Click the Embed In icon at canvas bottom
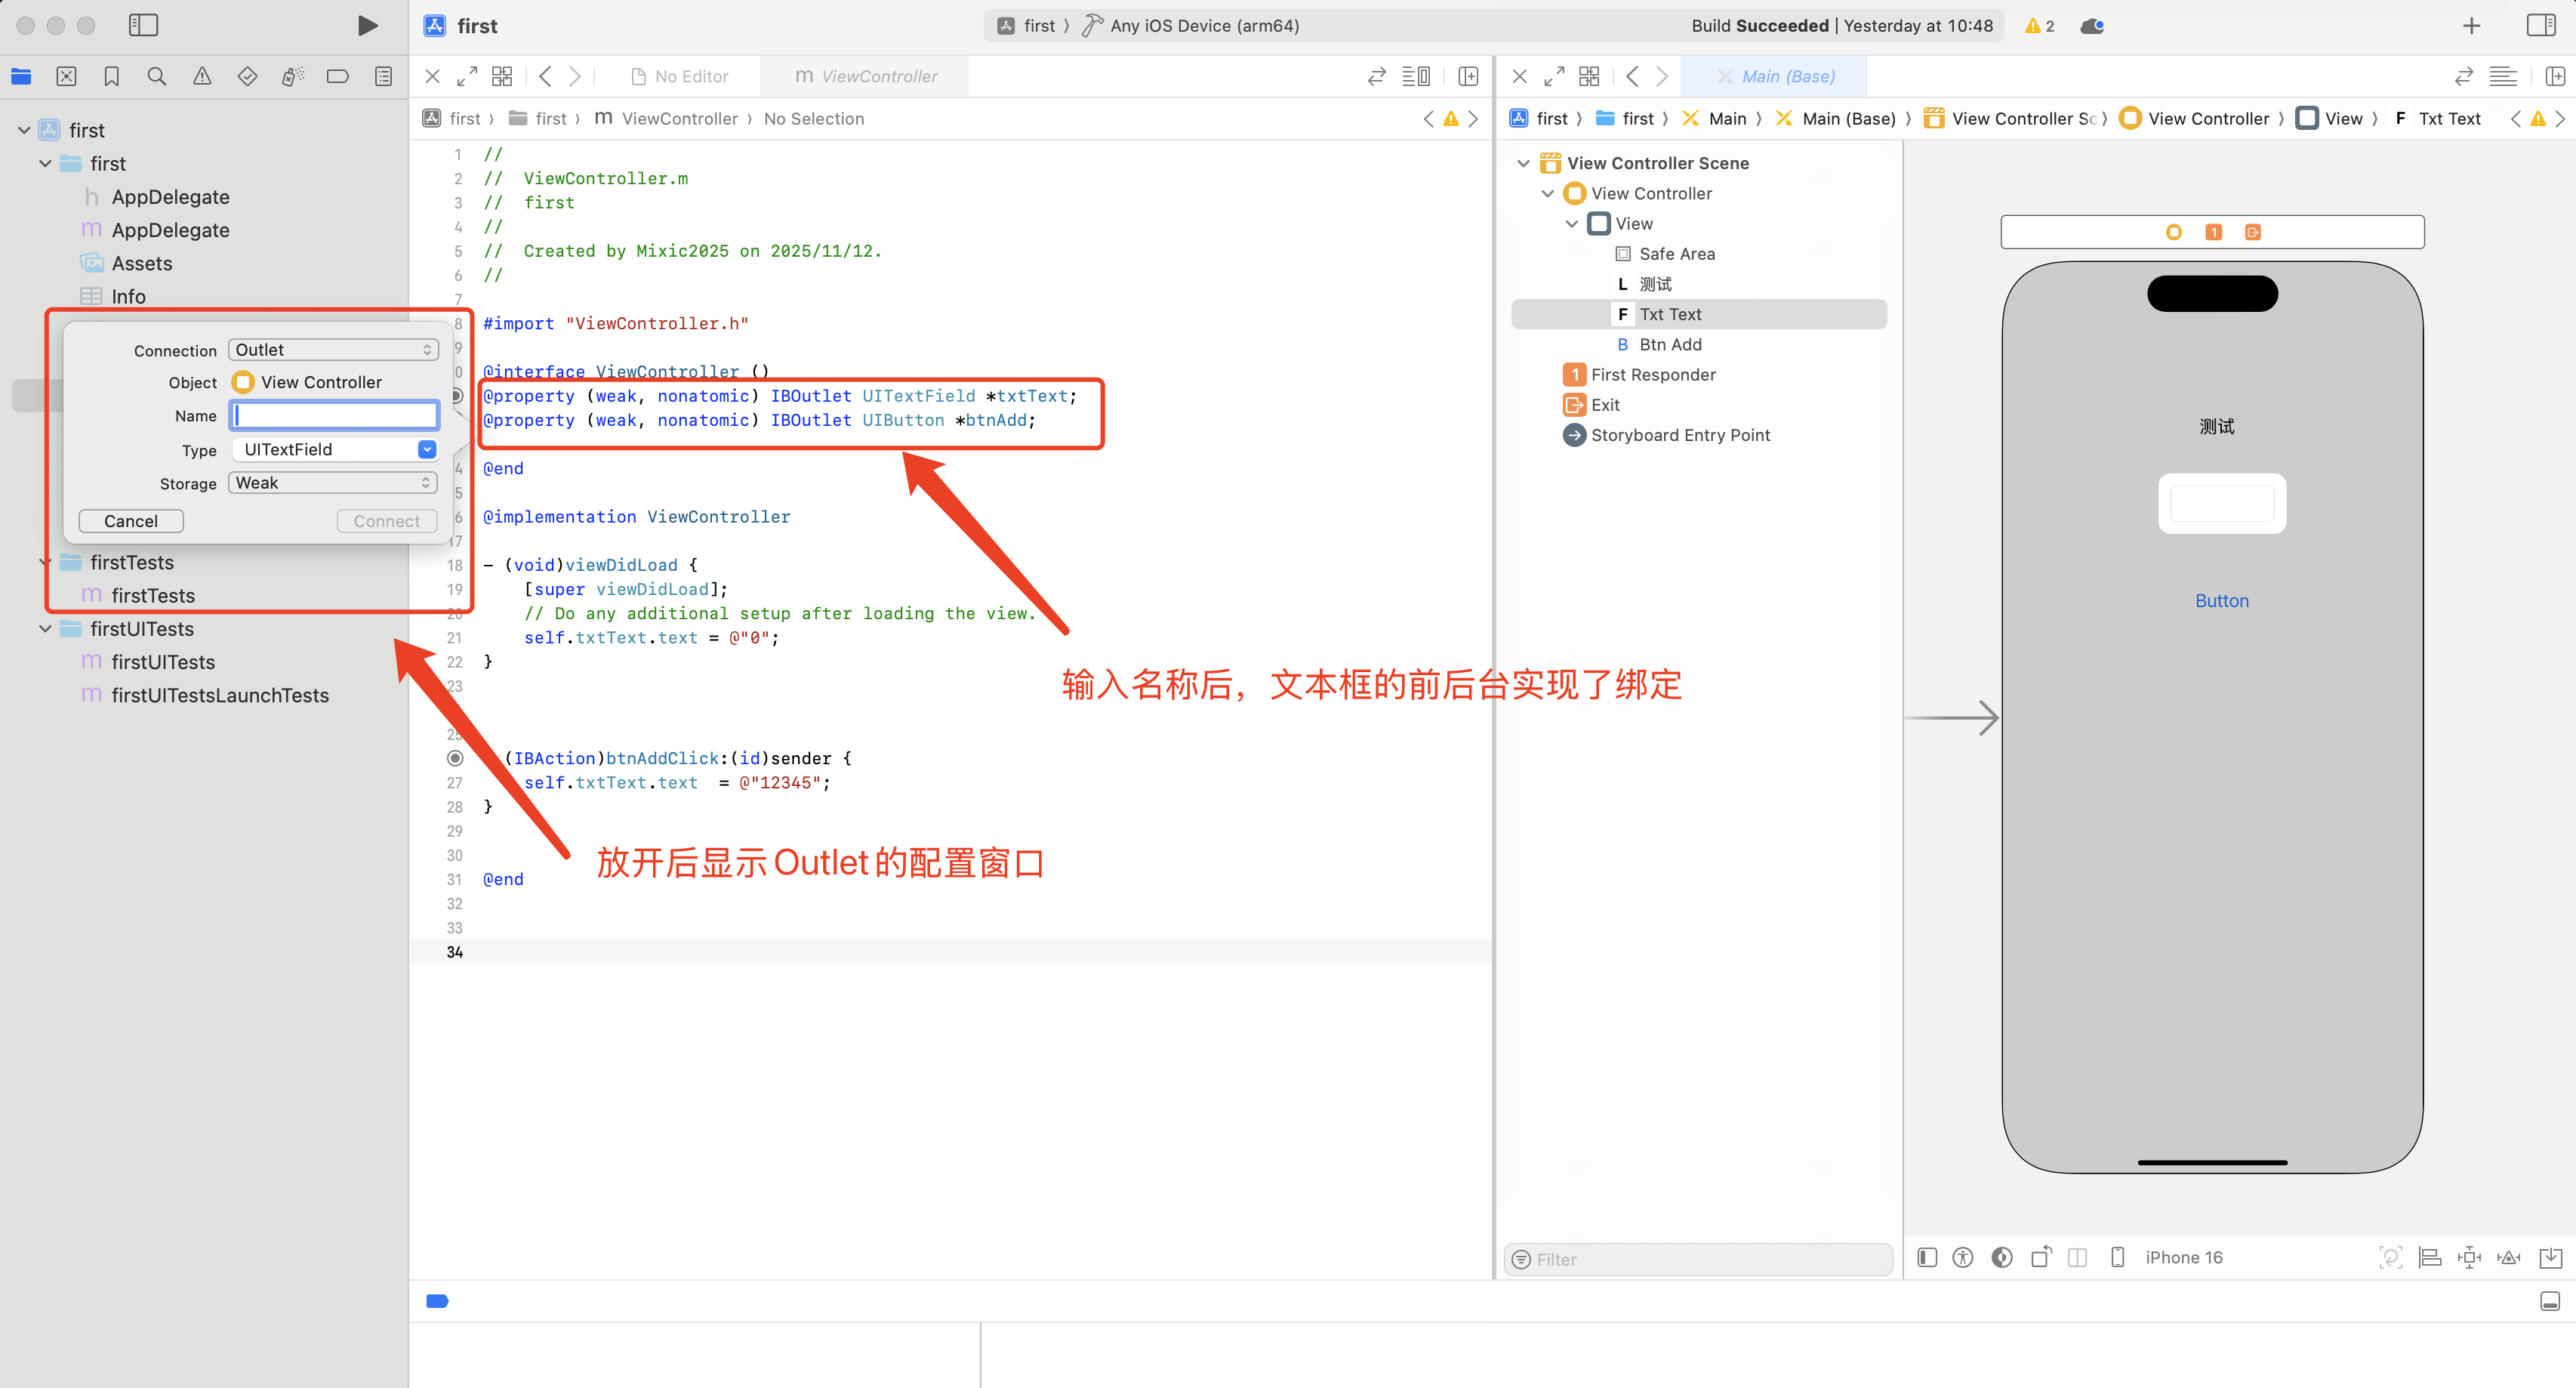This screenshot has height=1388, width=2576. (x=2551, y=1257)
